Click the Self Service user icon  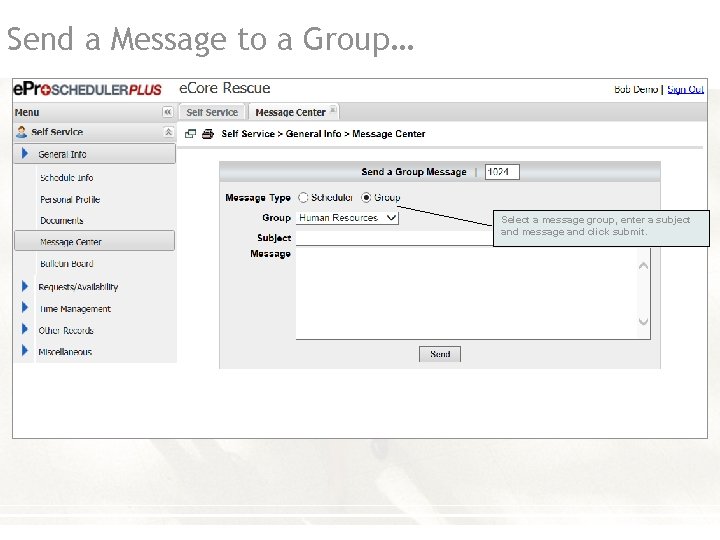coord(21,132)
